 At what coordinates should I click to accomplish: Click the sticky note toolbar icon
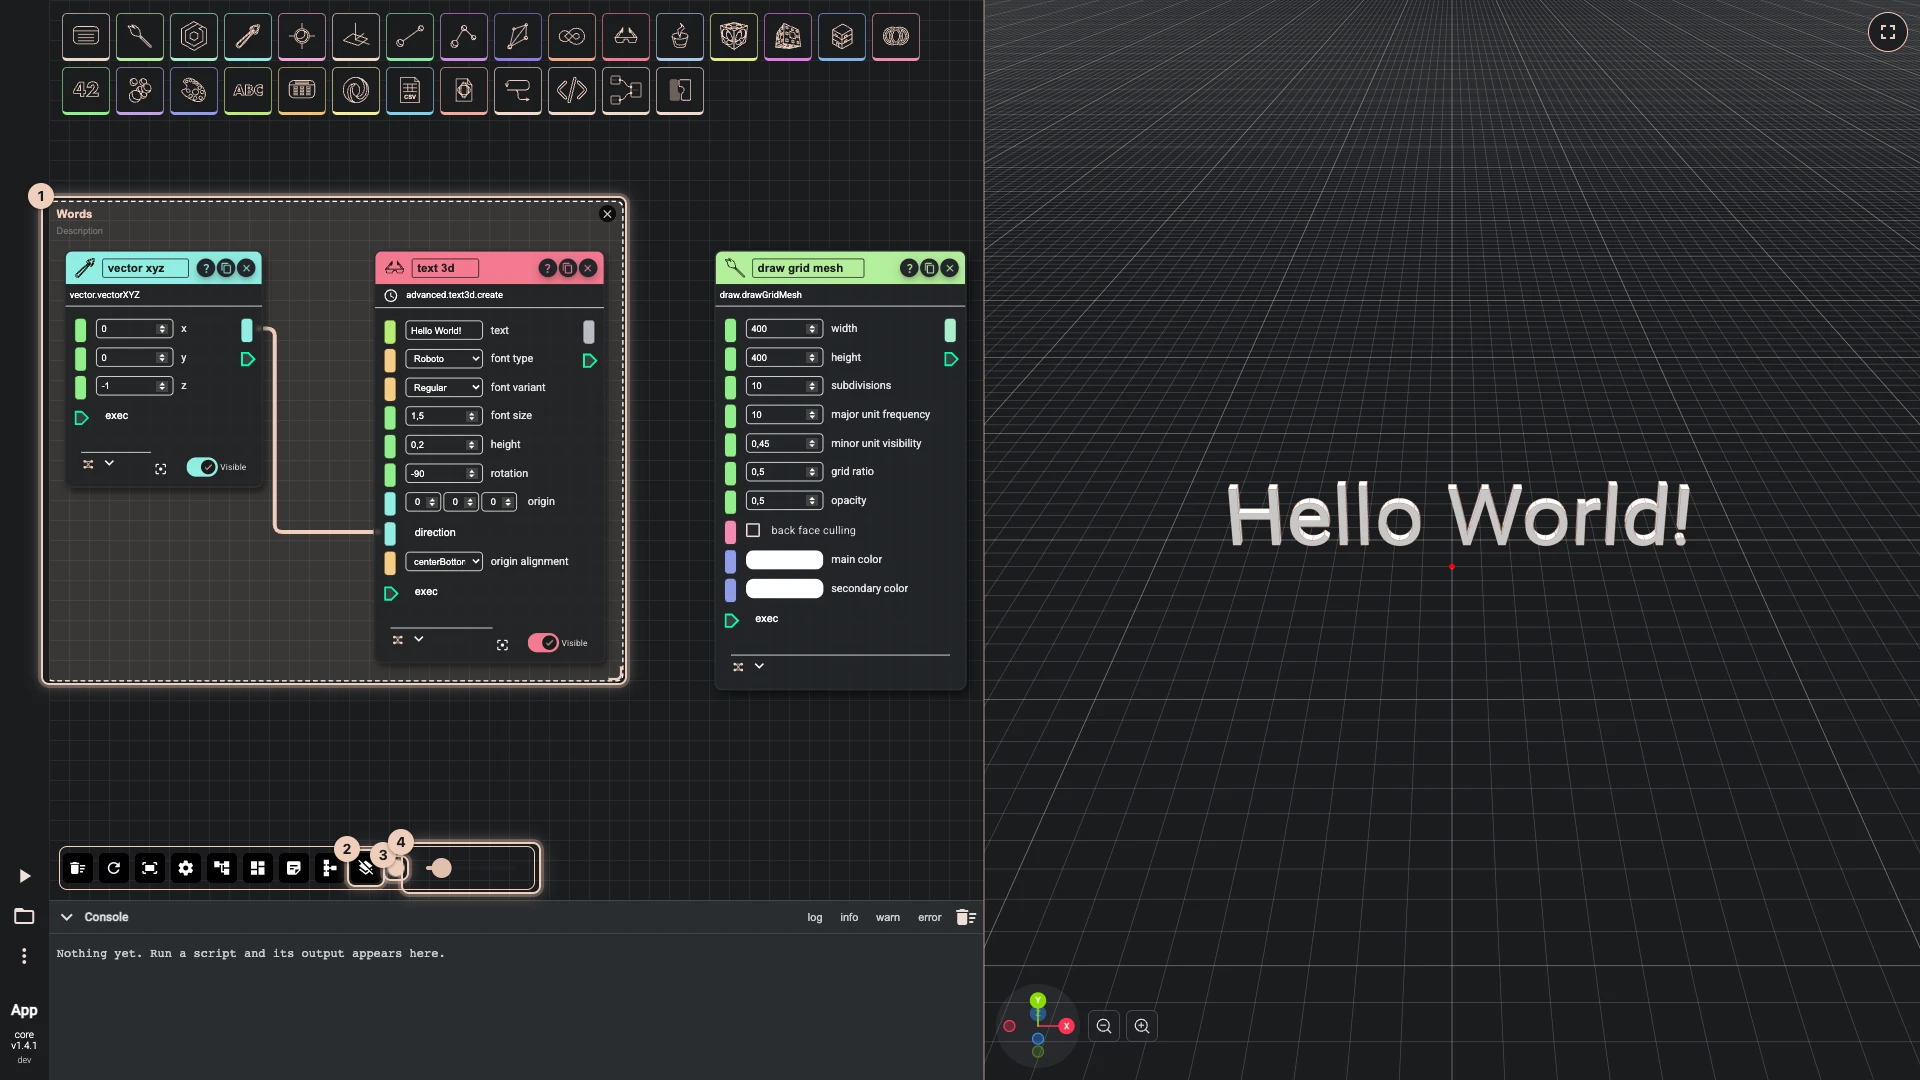point(294,868)
